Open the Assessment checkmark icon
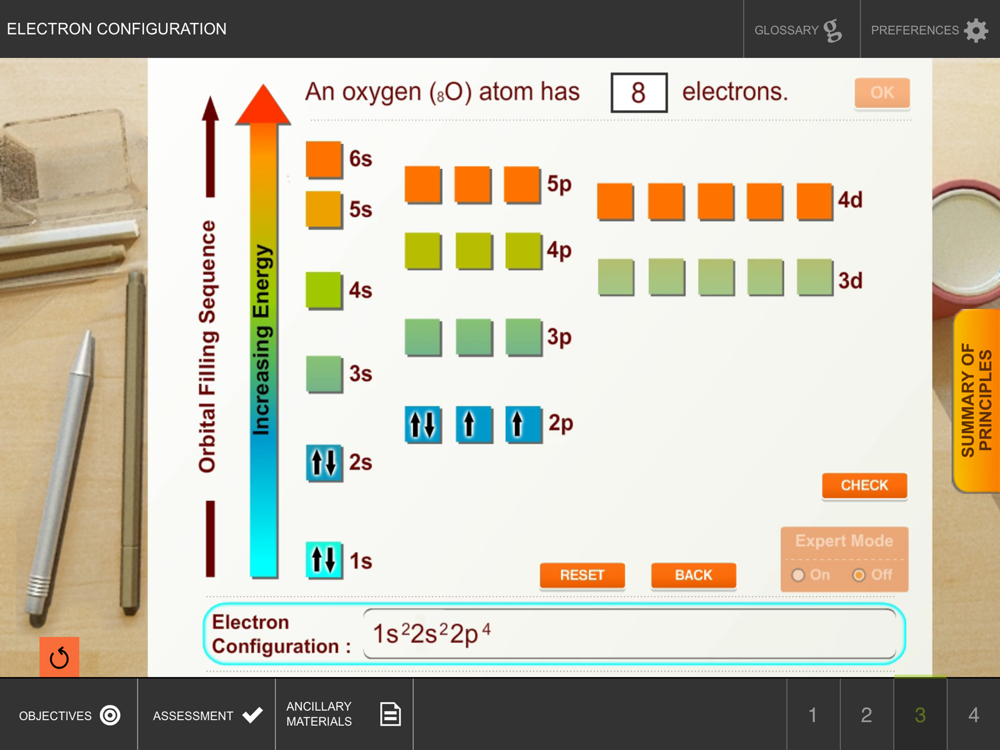1000x750 pixels. [x=253, y=715]
